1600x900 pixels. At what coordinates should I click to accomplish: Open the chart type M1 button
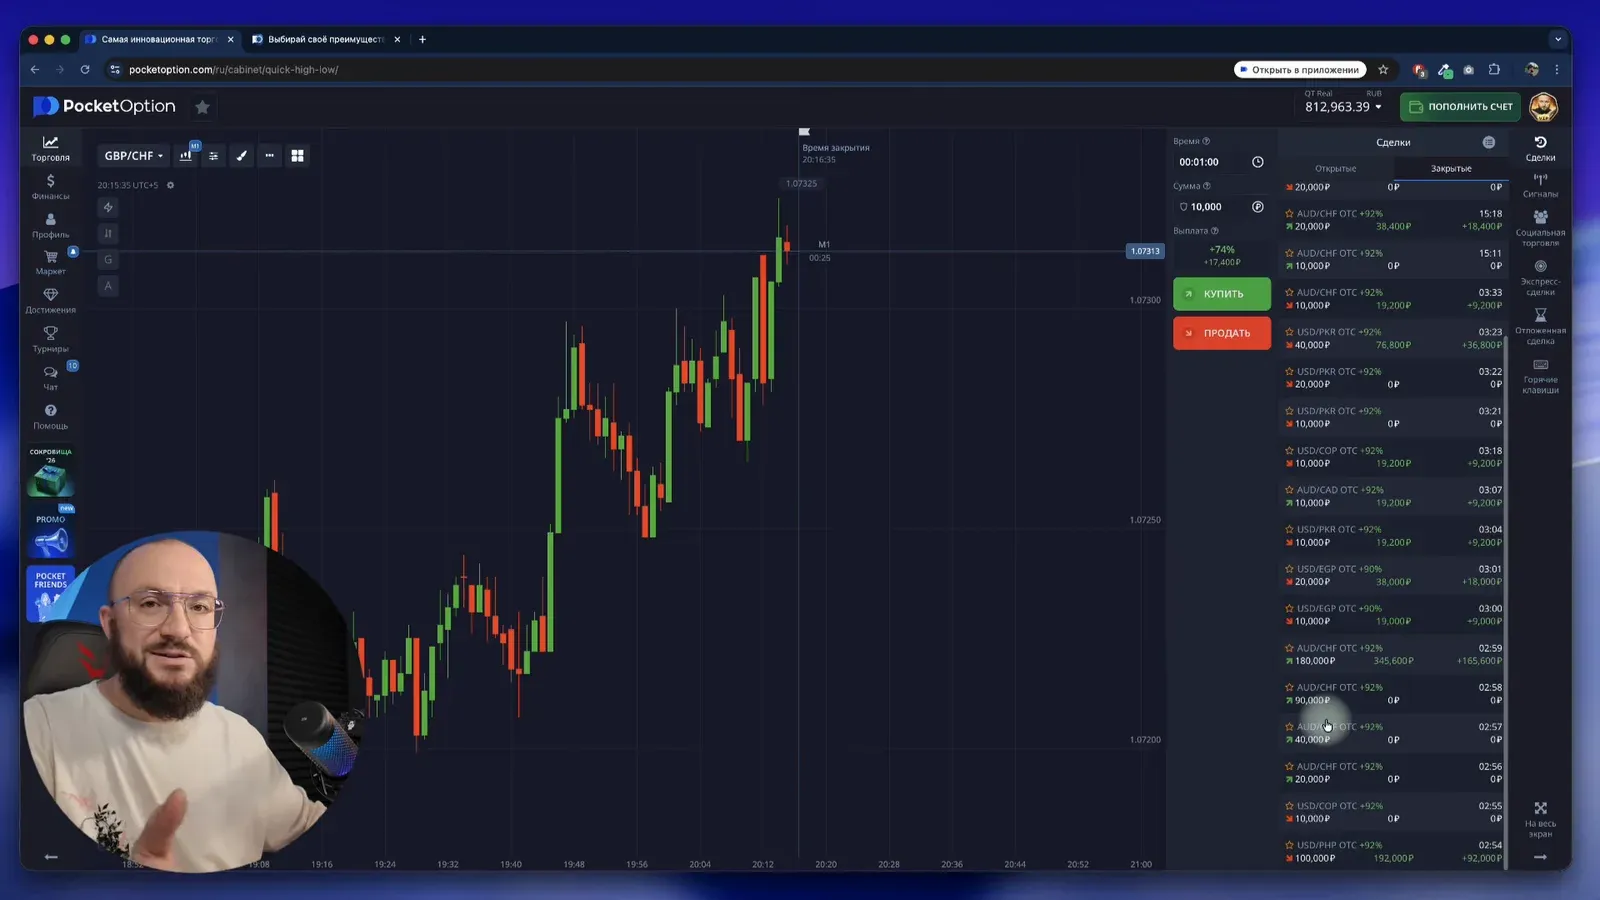(x=186, y=155)
